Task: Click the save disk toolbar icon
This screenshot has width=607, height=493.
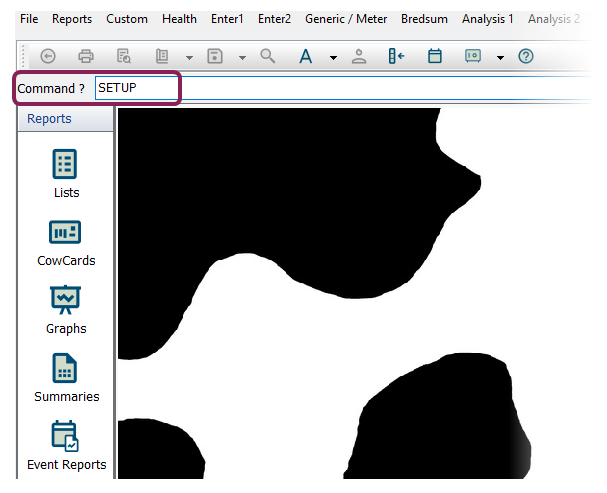Action: [x=215, y=56]
